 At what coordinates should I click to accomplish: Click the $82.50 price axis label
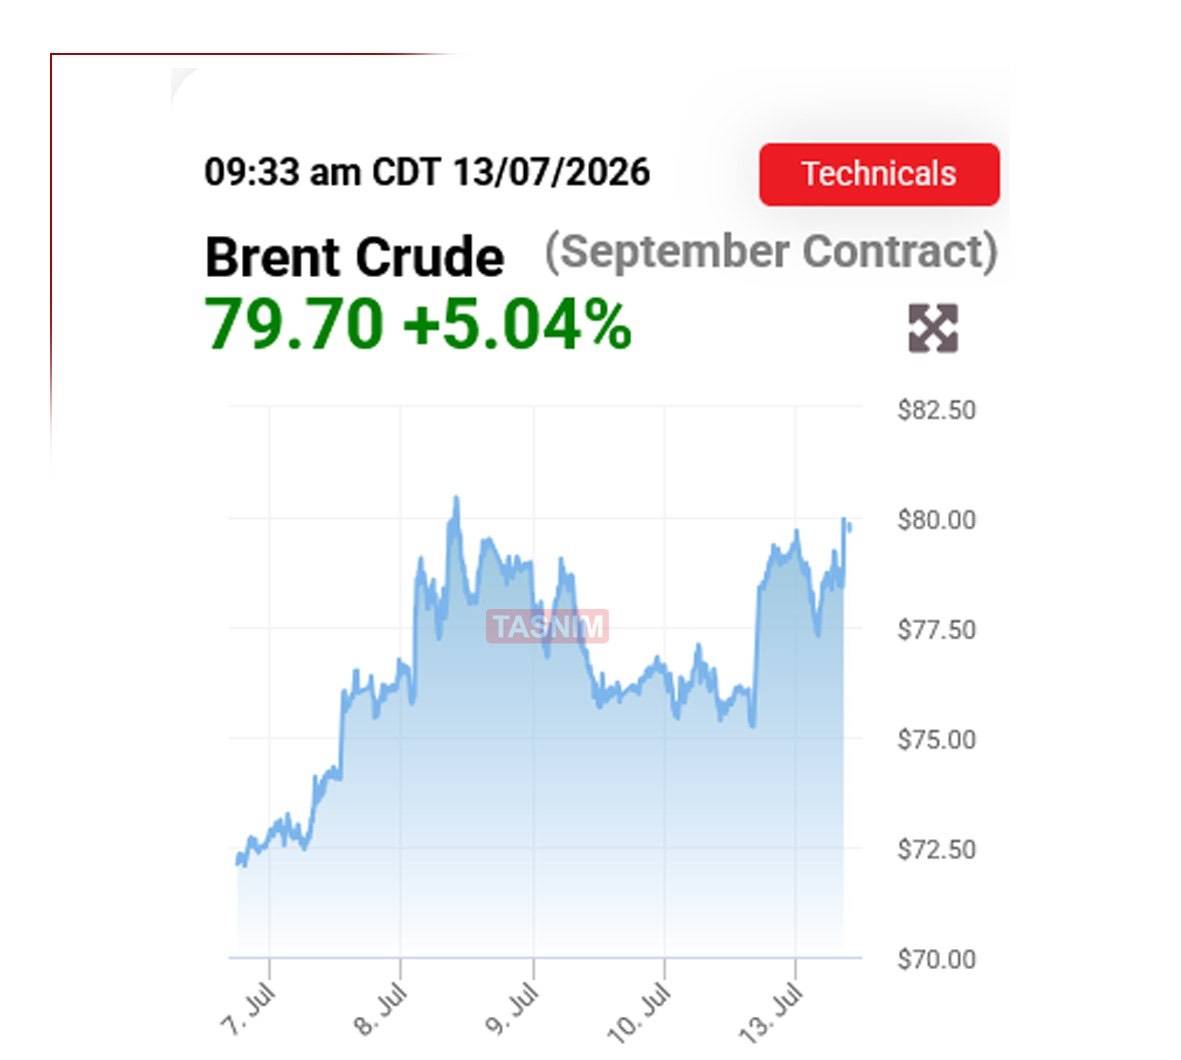pos(936,411)
